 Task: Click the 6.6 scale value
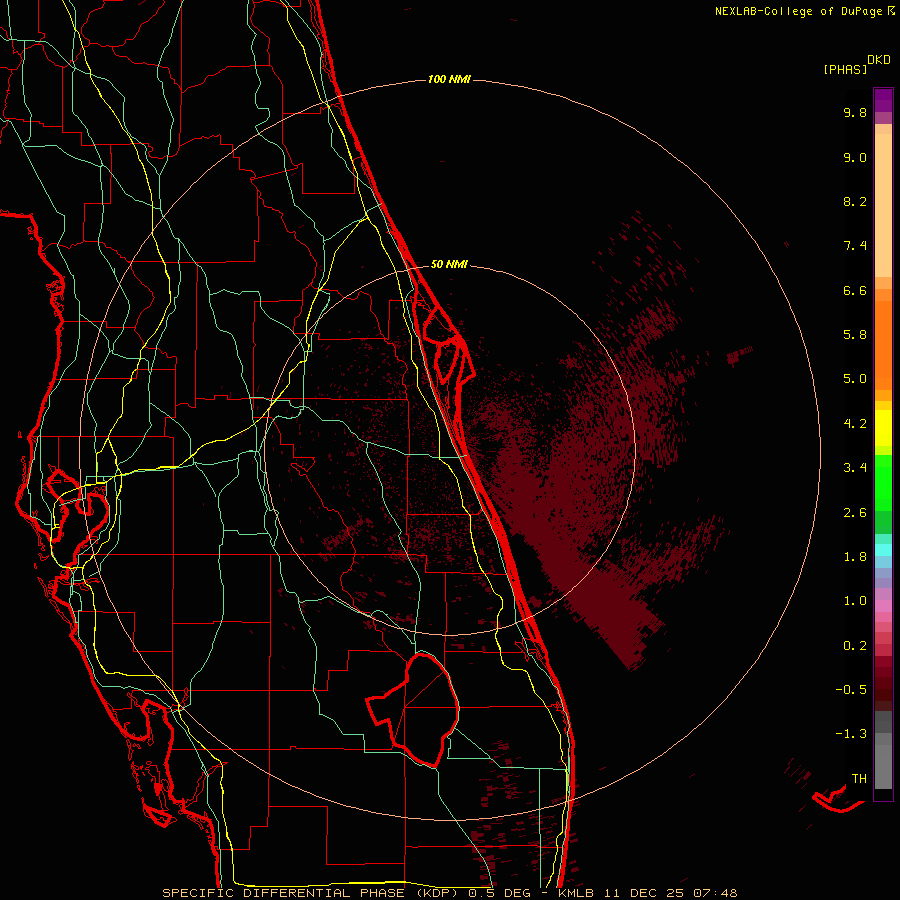coord(855,290)
